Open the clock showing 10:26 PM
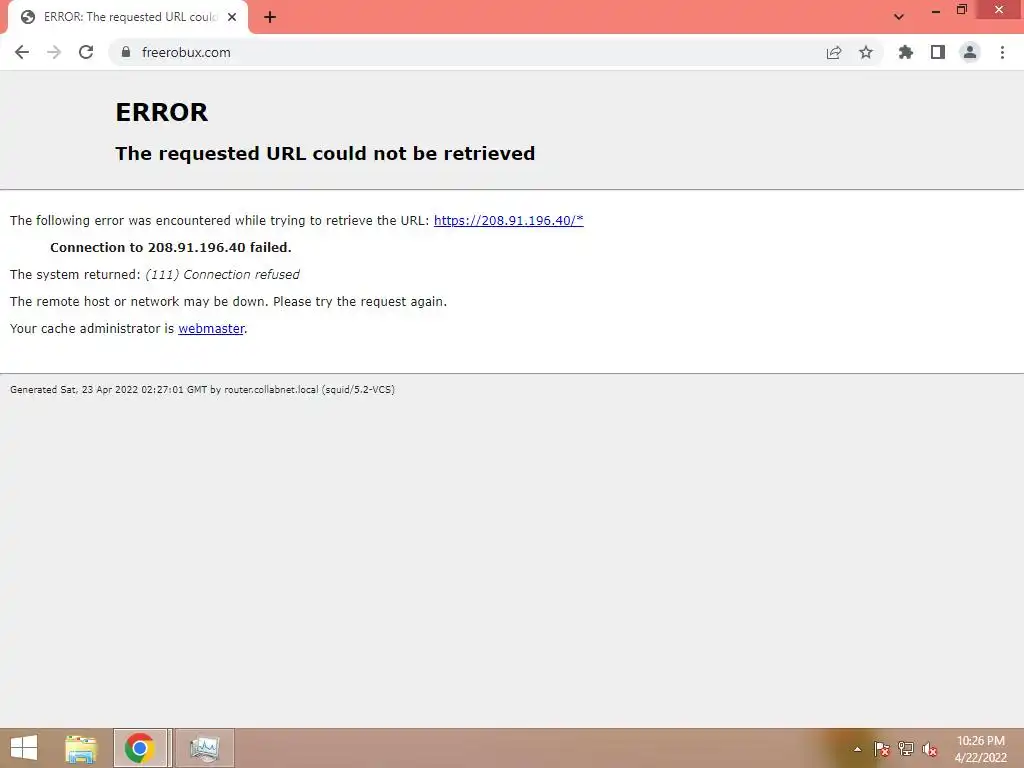 coord(981,749)
